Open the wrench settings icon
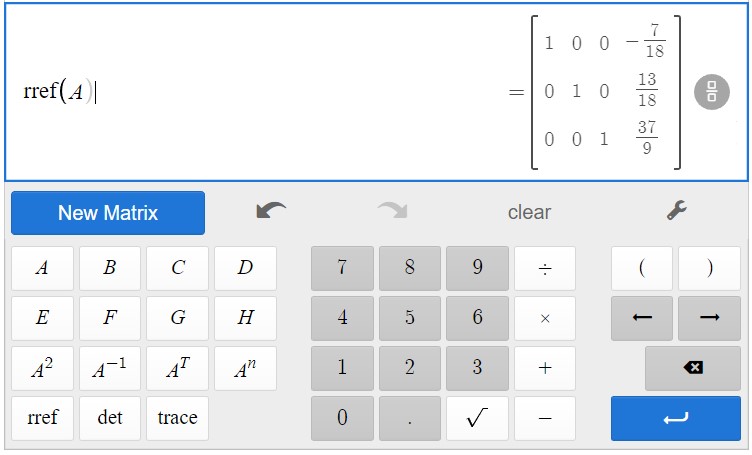This screenshot has width=752, height=455. point(676,211)
